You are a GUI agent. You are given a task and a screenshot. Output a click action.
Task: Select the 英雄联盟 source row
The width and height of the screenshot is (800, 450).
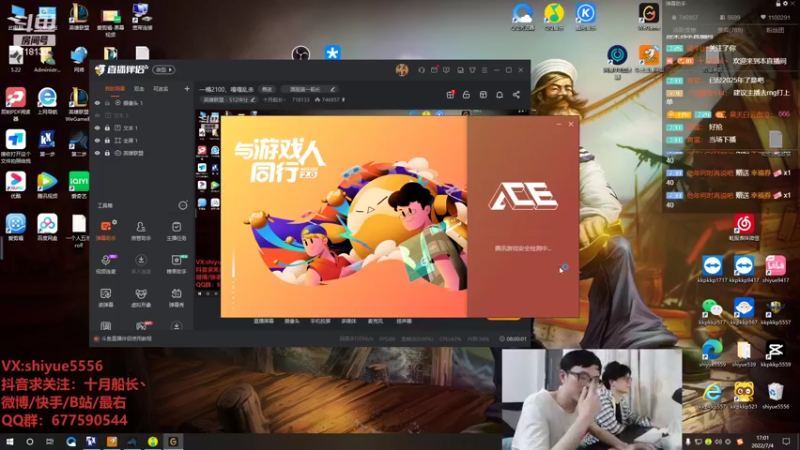tap(141, 153)
